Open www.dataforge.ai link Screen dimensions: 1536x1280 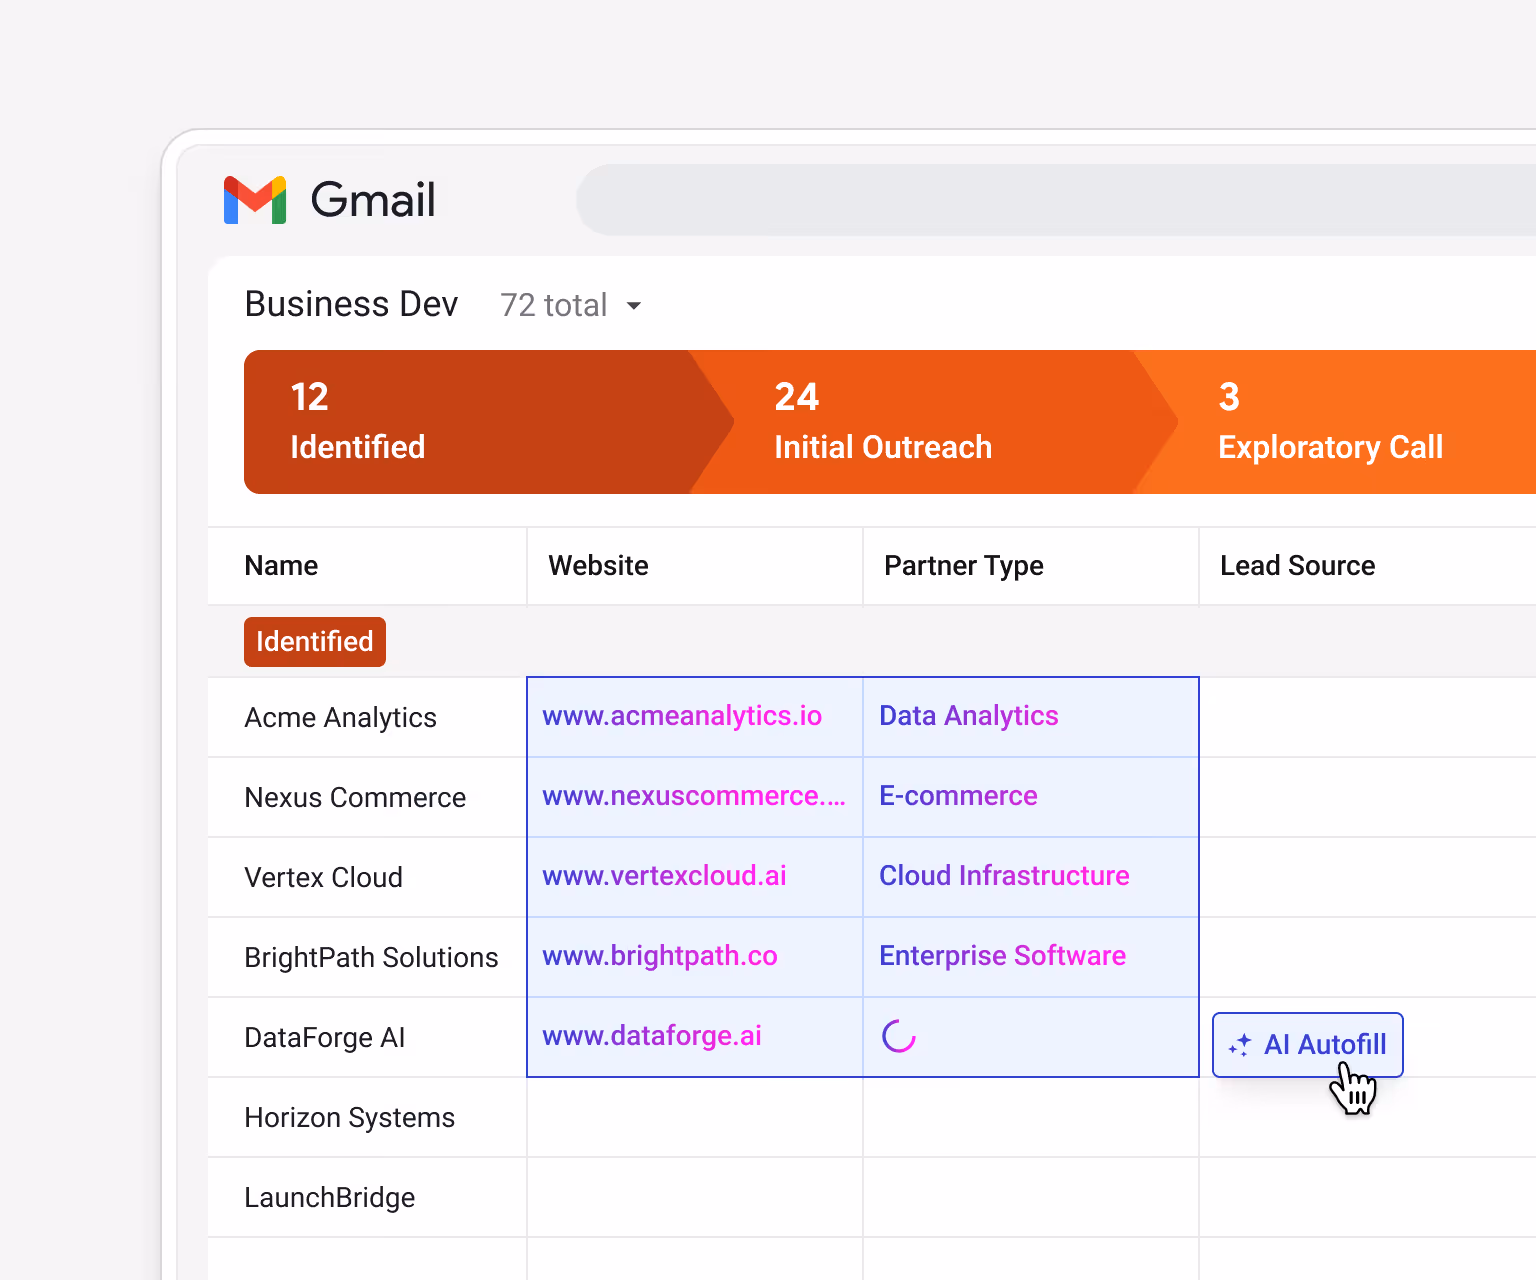click(x=652, y=1036)
